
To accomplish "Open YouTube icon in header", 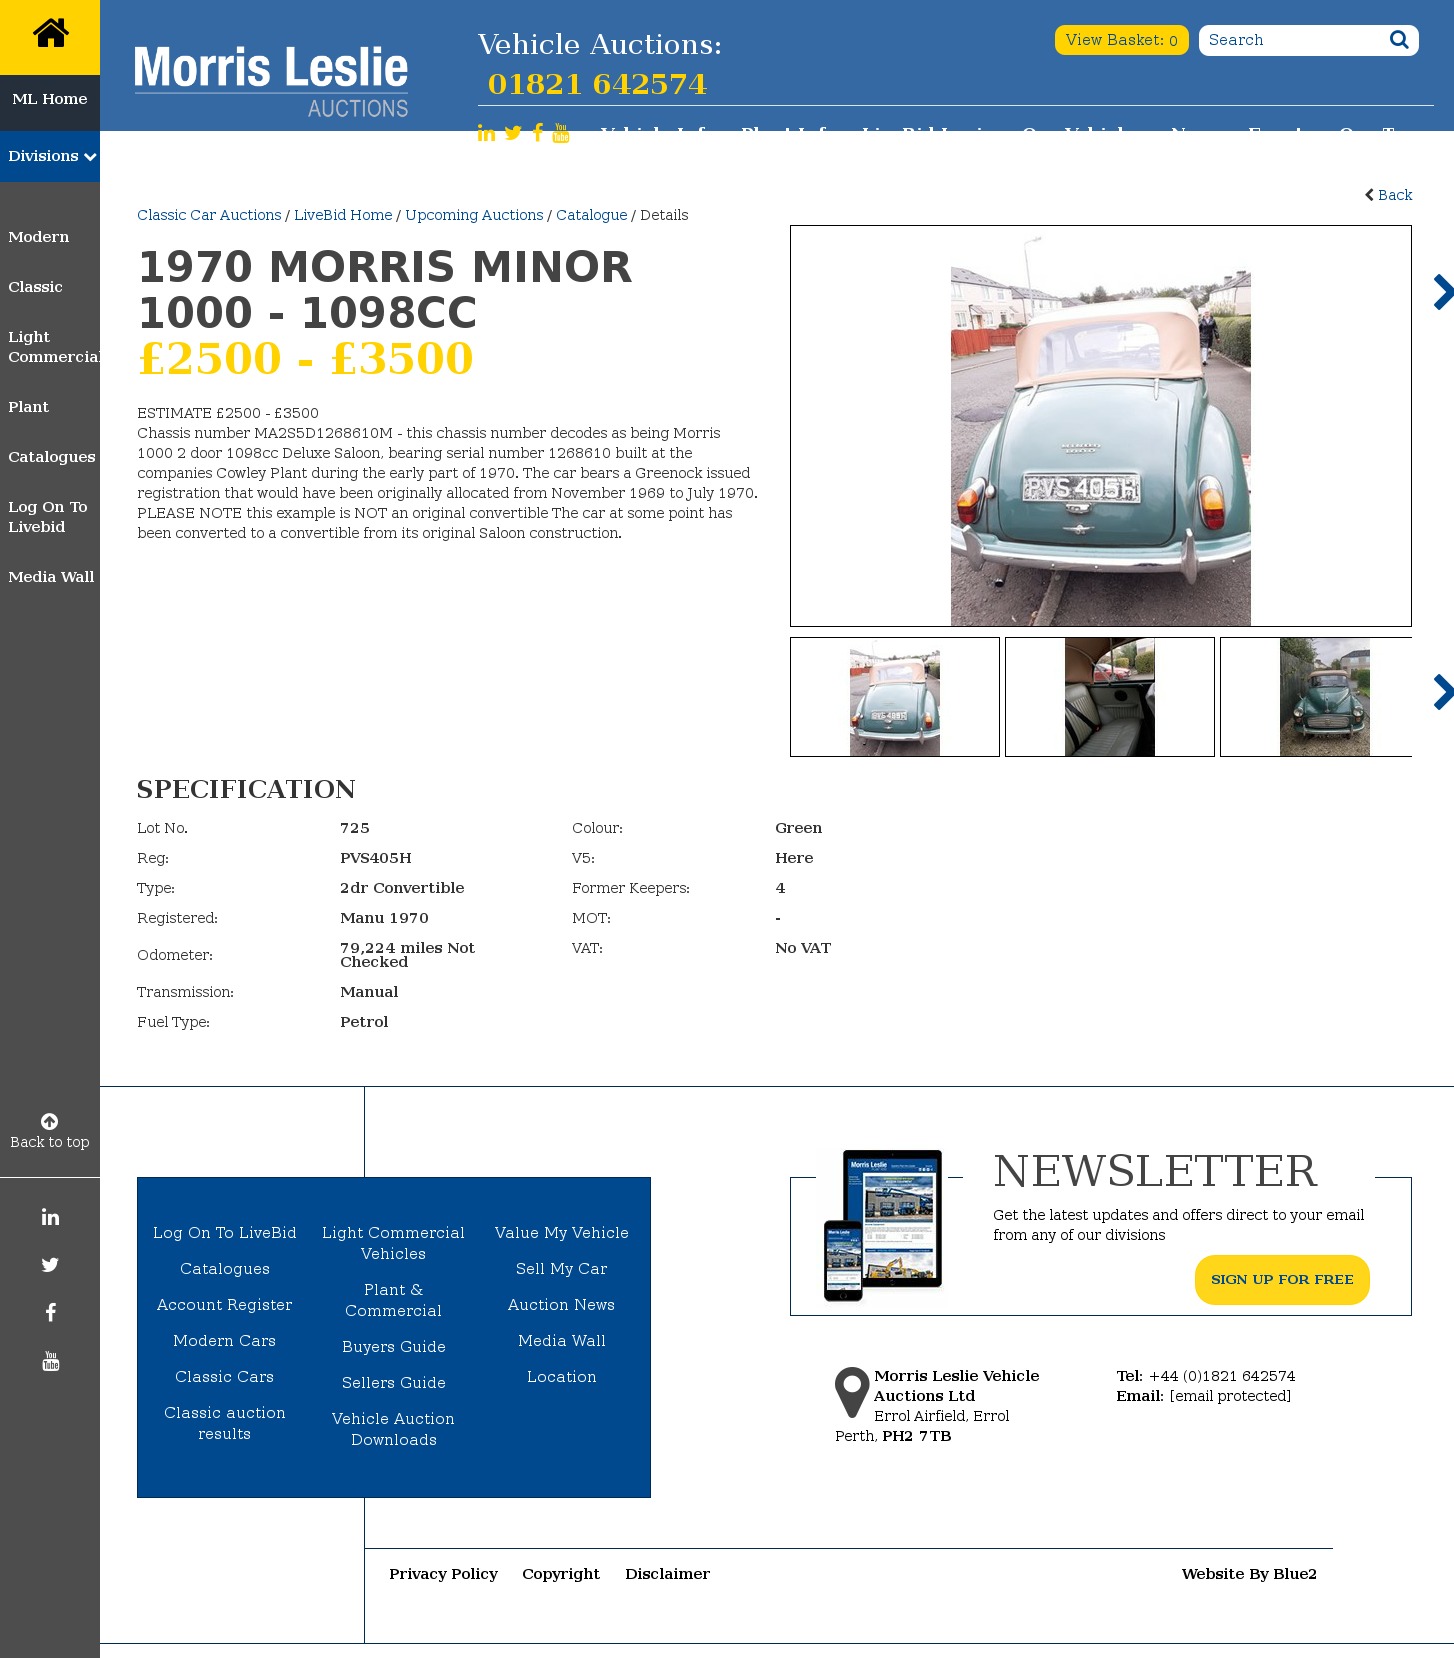I will click(x=561, y=133).
